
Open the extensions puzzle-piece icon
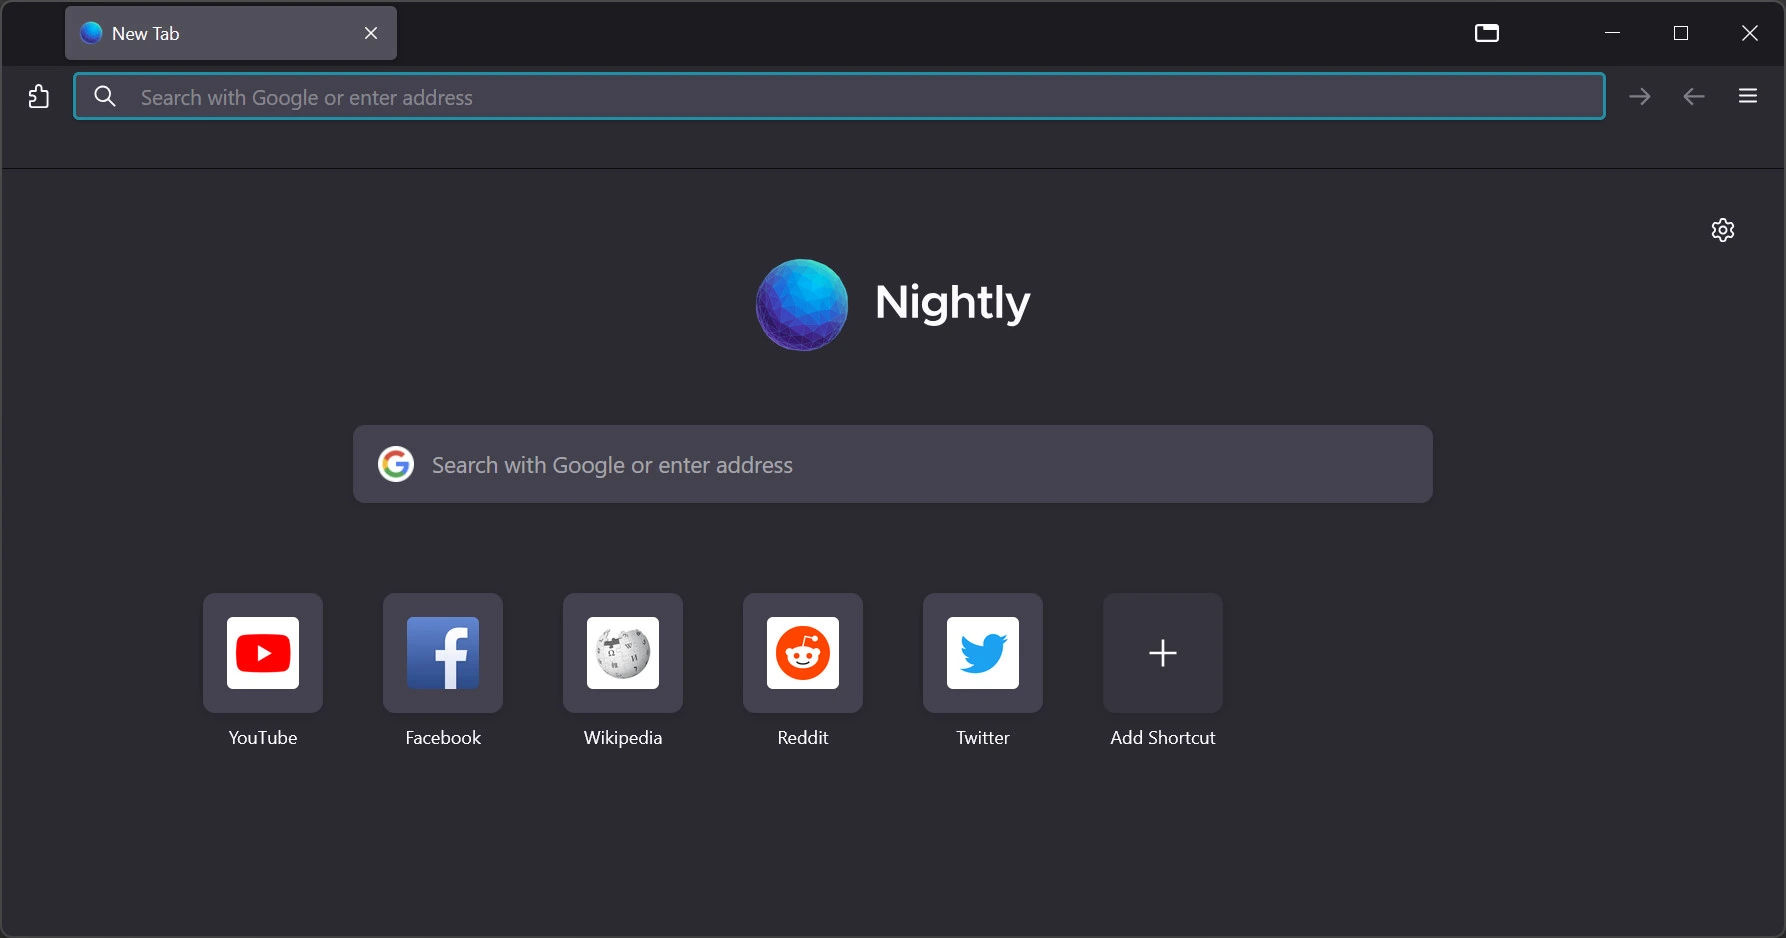(x=39, y=96)
